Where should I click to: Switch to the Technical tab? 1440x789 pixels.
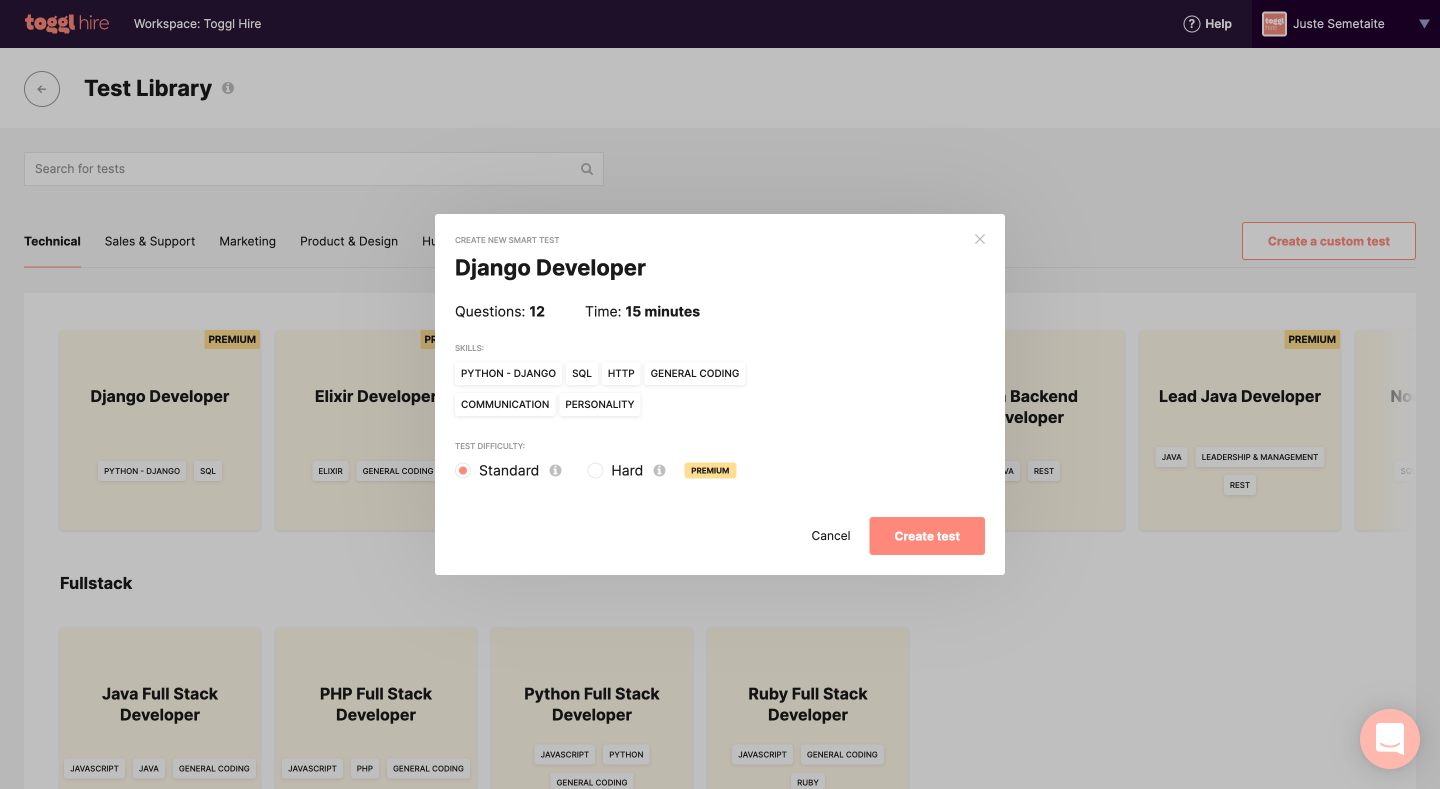pyautogui.click(x=52, y=241)
